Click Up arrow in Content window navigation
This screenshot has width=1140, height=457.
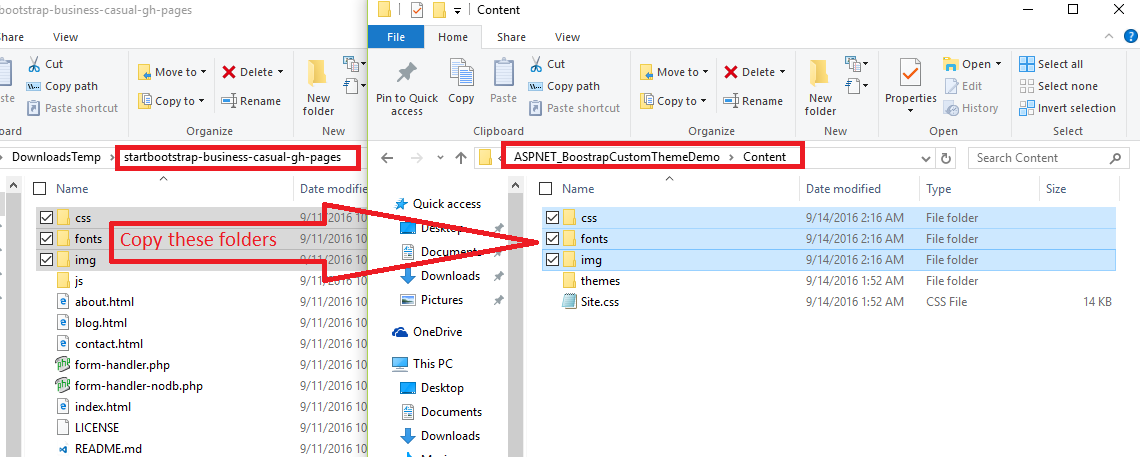(x=460, y=158)
